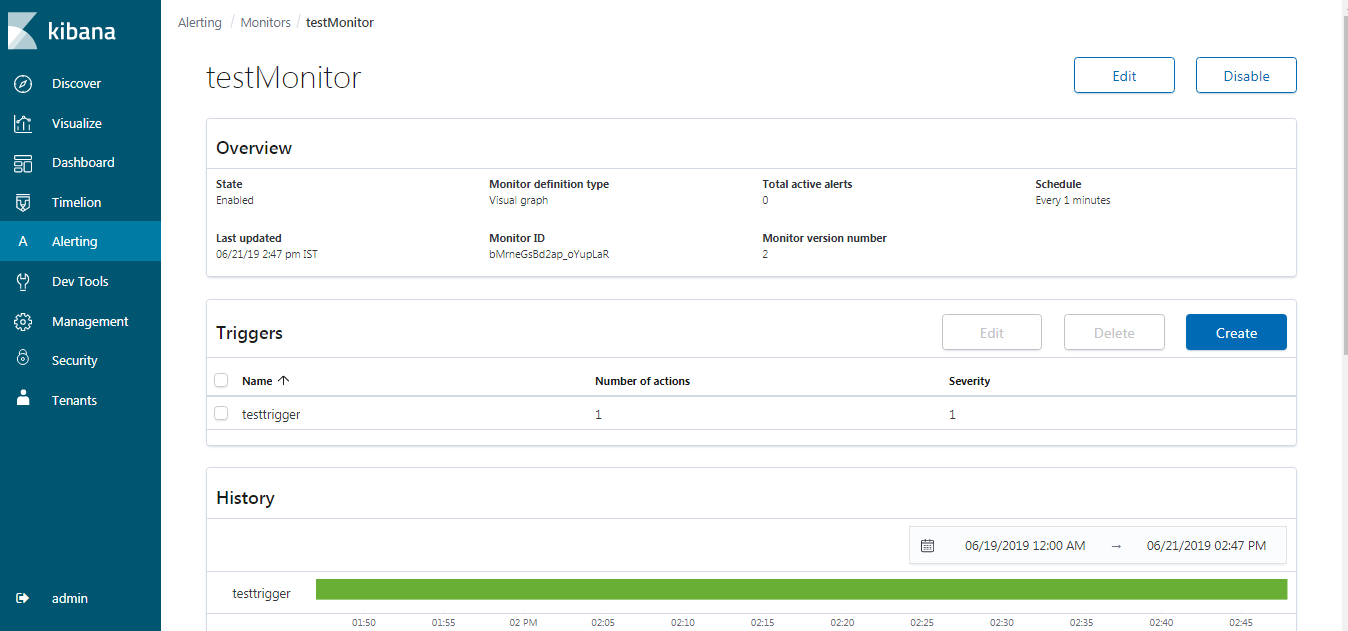This screenshot has width=1348, height=631.
Task: Click the Dashboard layout icon
Action: 23,163
